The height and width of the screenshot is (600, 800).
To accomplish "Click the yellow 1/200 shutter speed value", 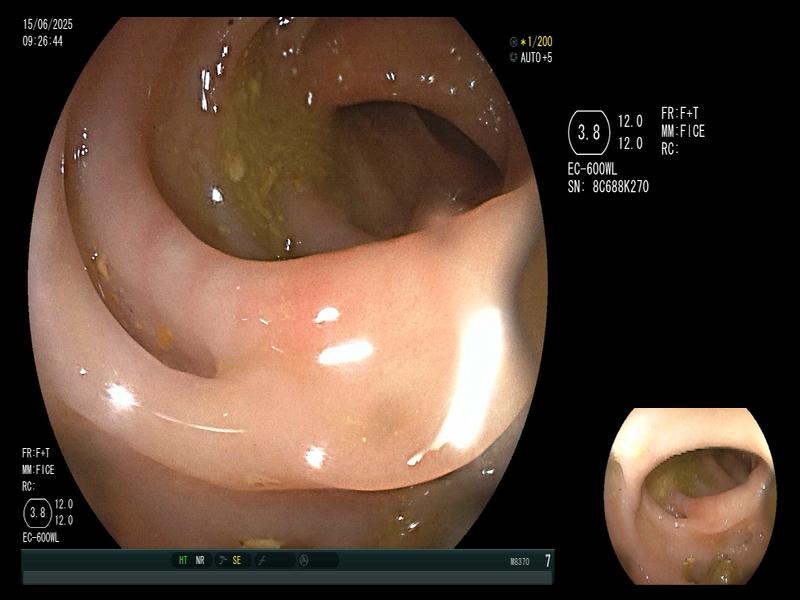I will (x=537, y=42).
